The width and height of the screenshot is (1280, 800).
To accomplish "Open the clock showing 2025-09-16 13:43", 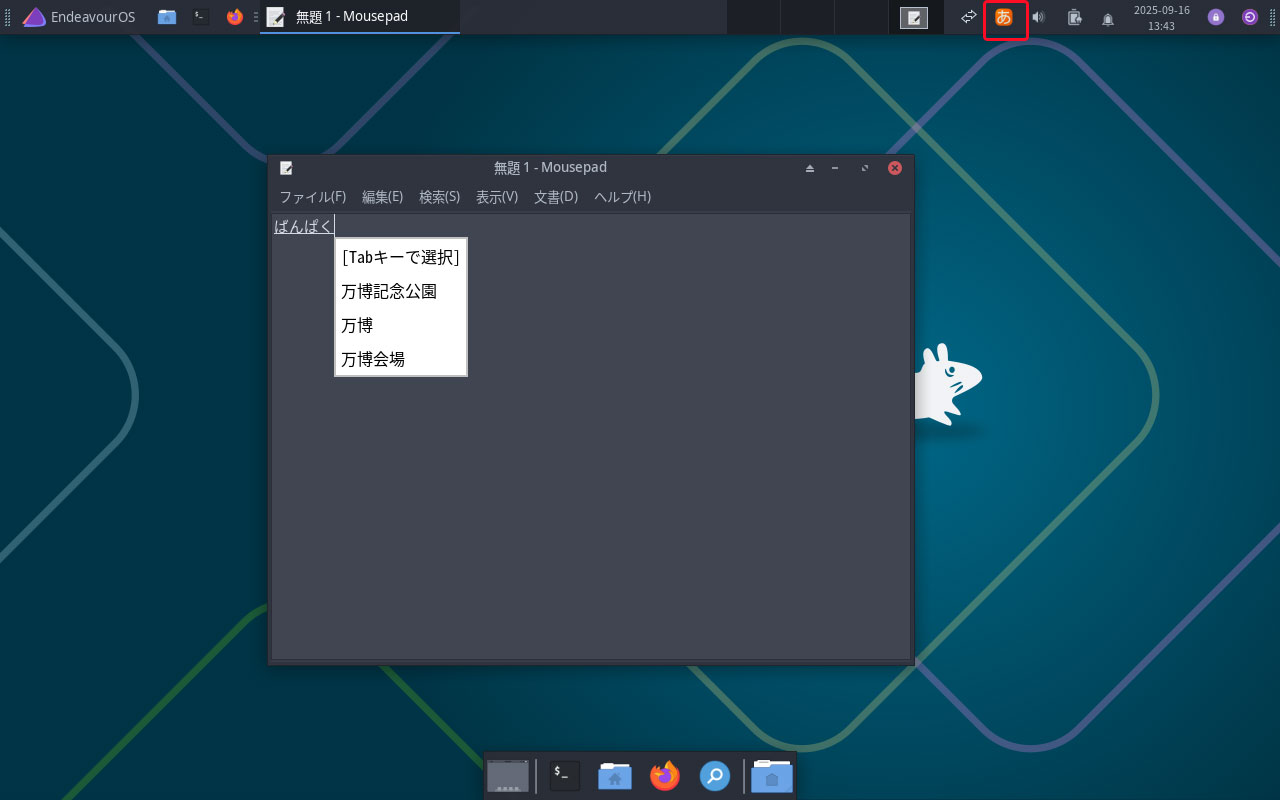I will click(1161, 18).
